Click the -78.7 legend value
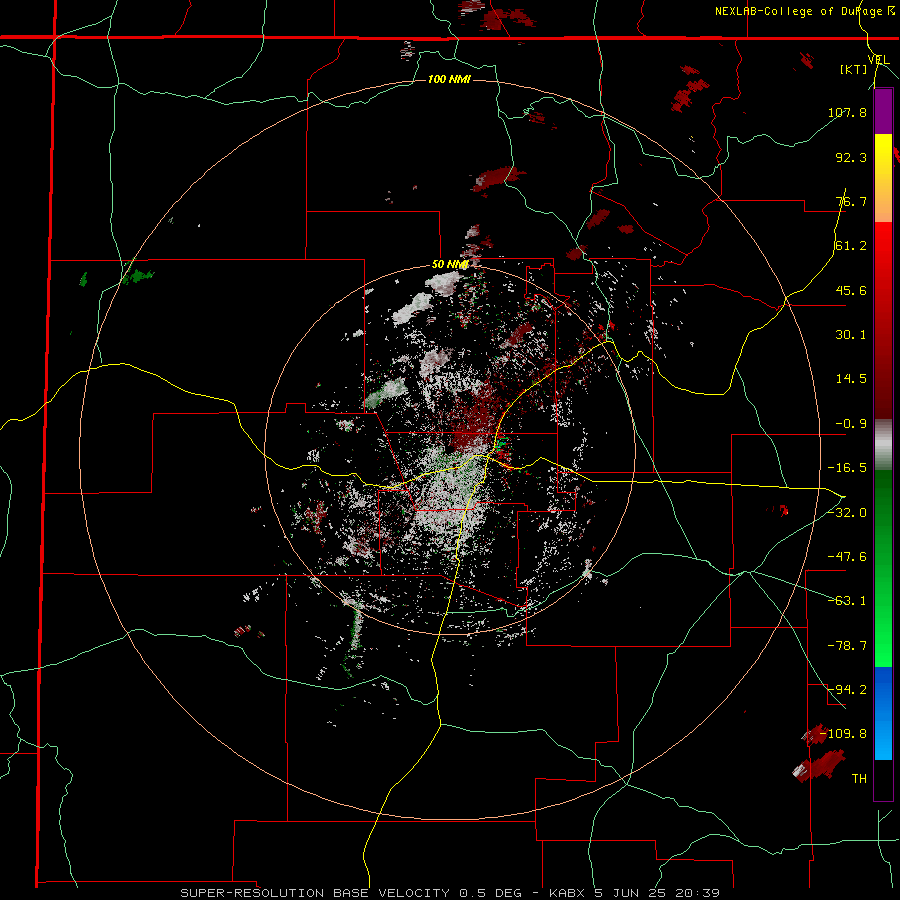 847,646
